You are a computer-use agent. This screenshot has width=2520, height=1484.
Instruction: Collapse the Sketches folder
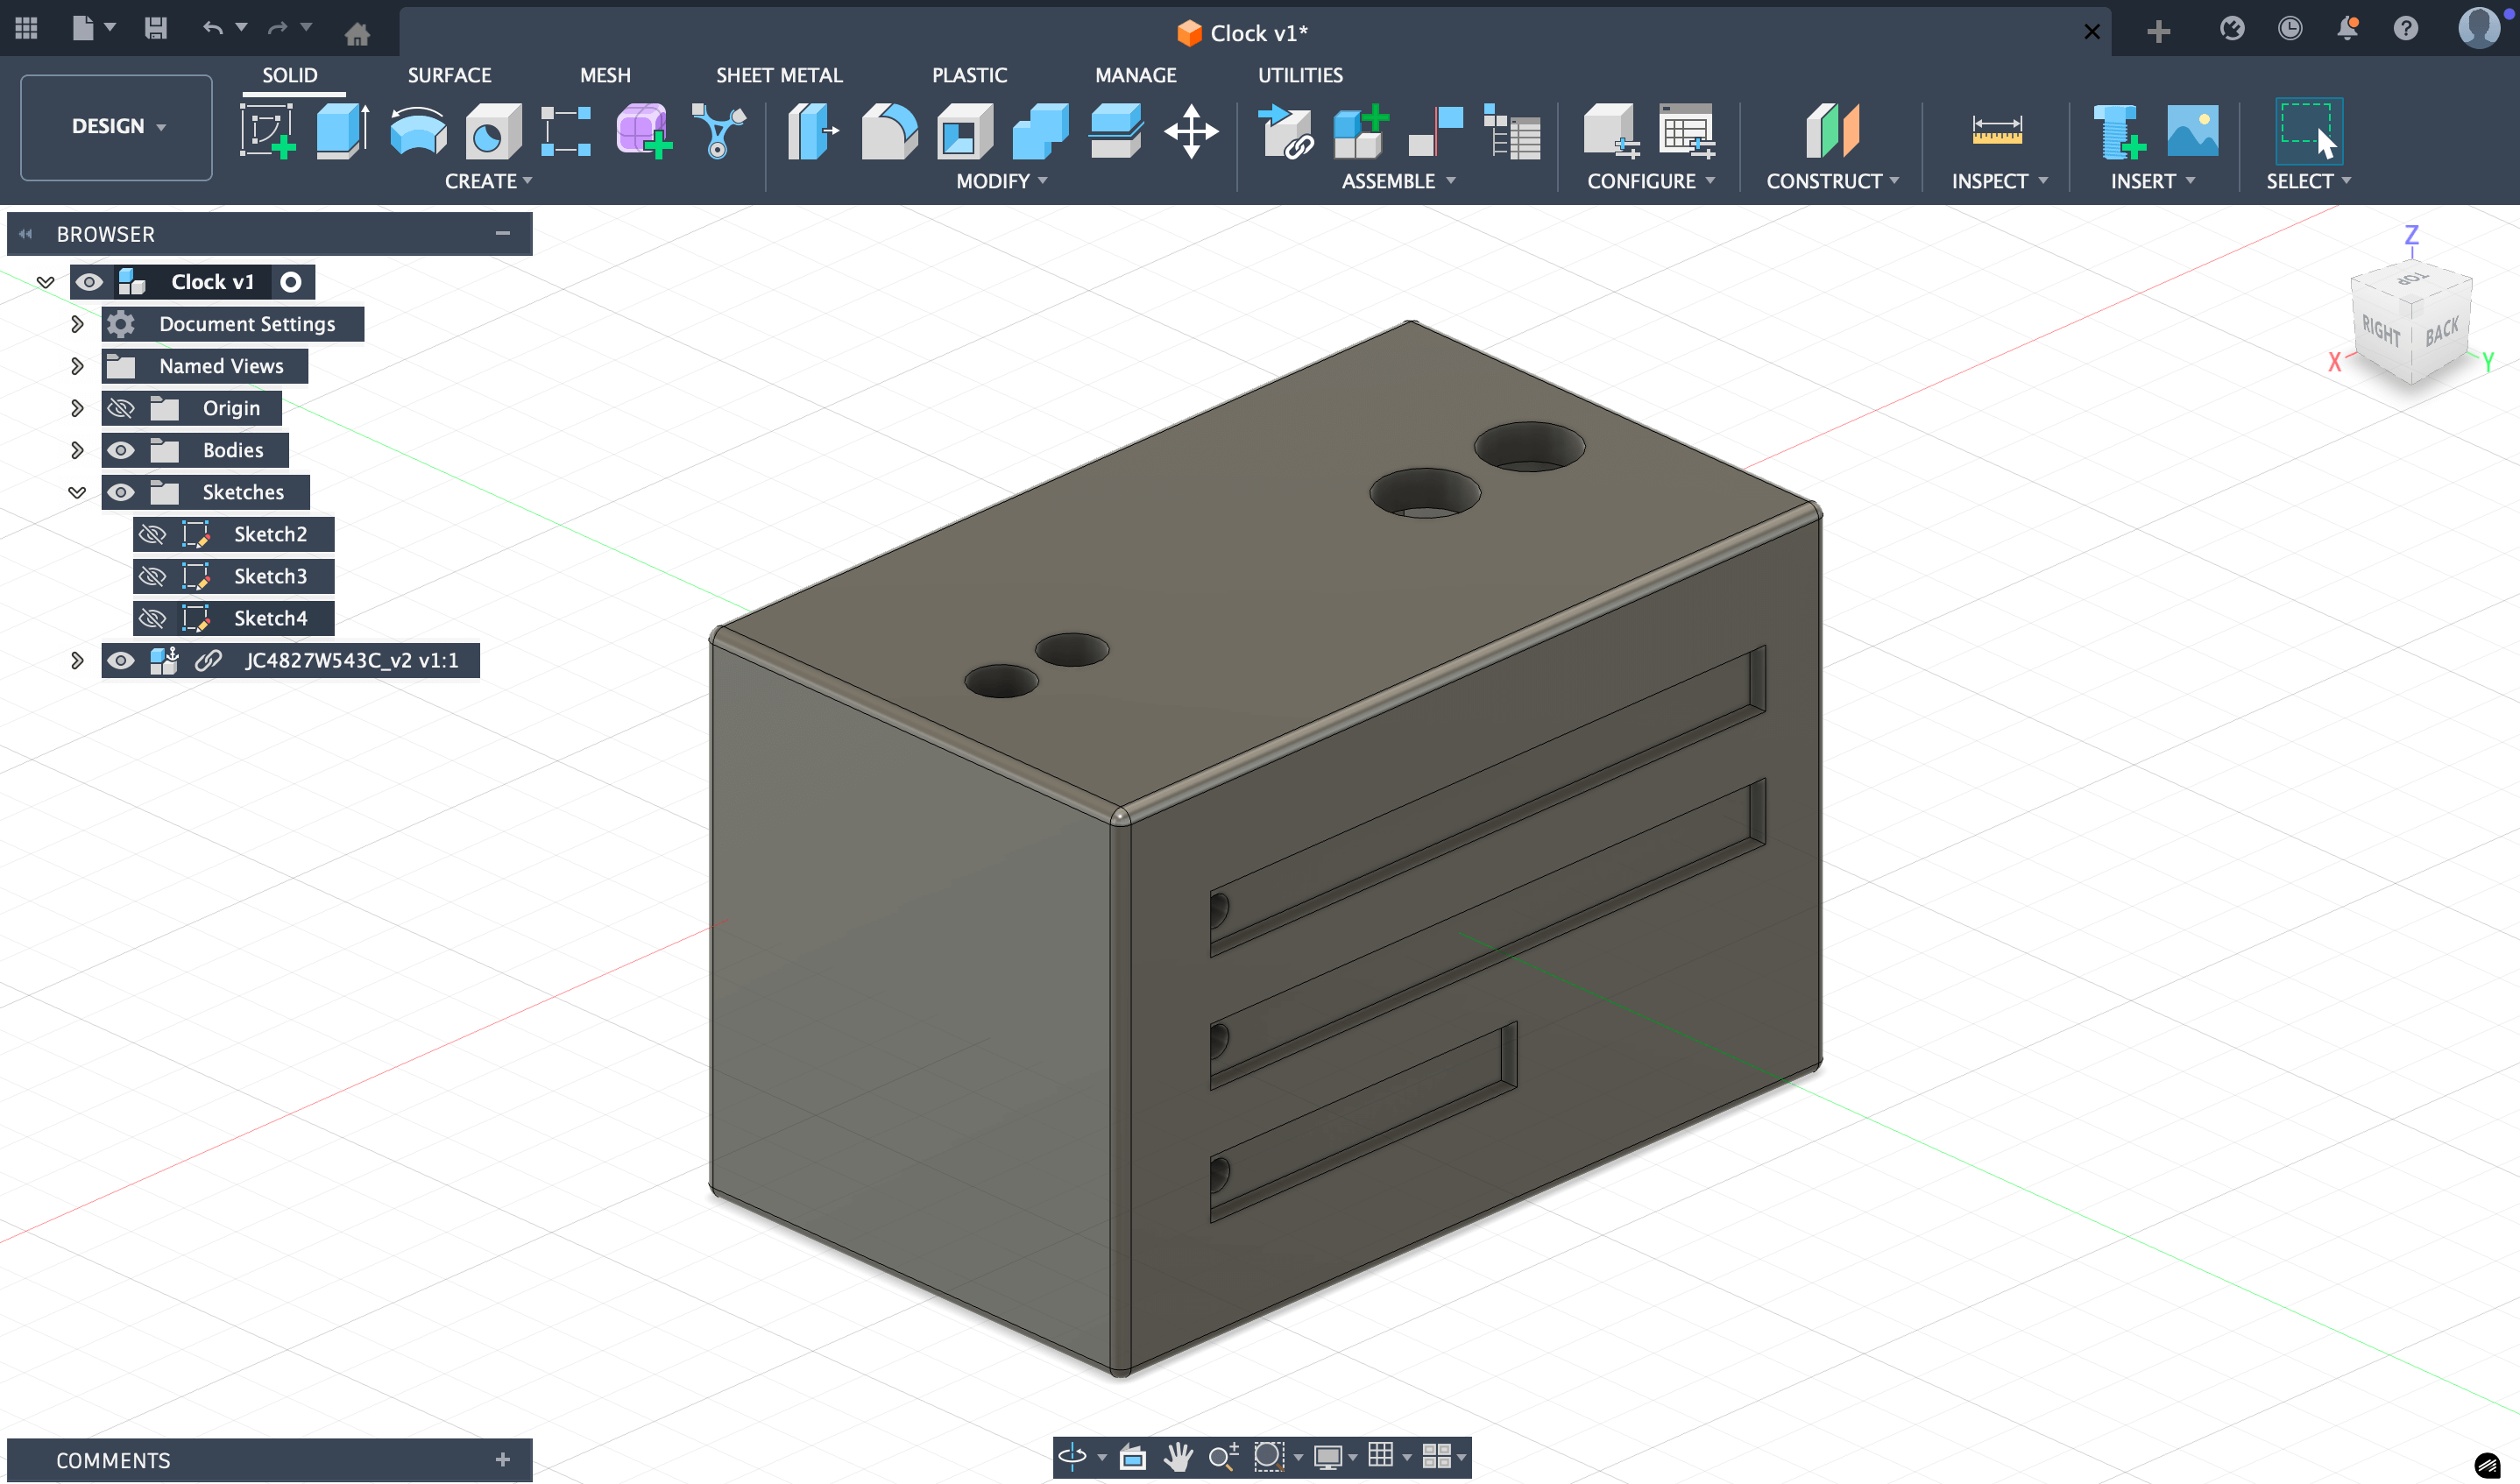[77, 492]
